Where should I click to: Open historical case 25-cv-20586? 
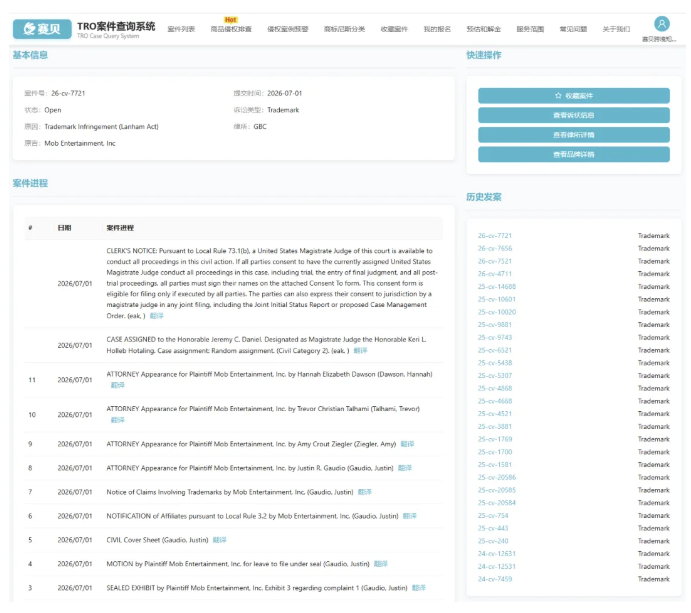(497, 477)
